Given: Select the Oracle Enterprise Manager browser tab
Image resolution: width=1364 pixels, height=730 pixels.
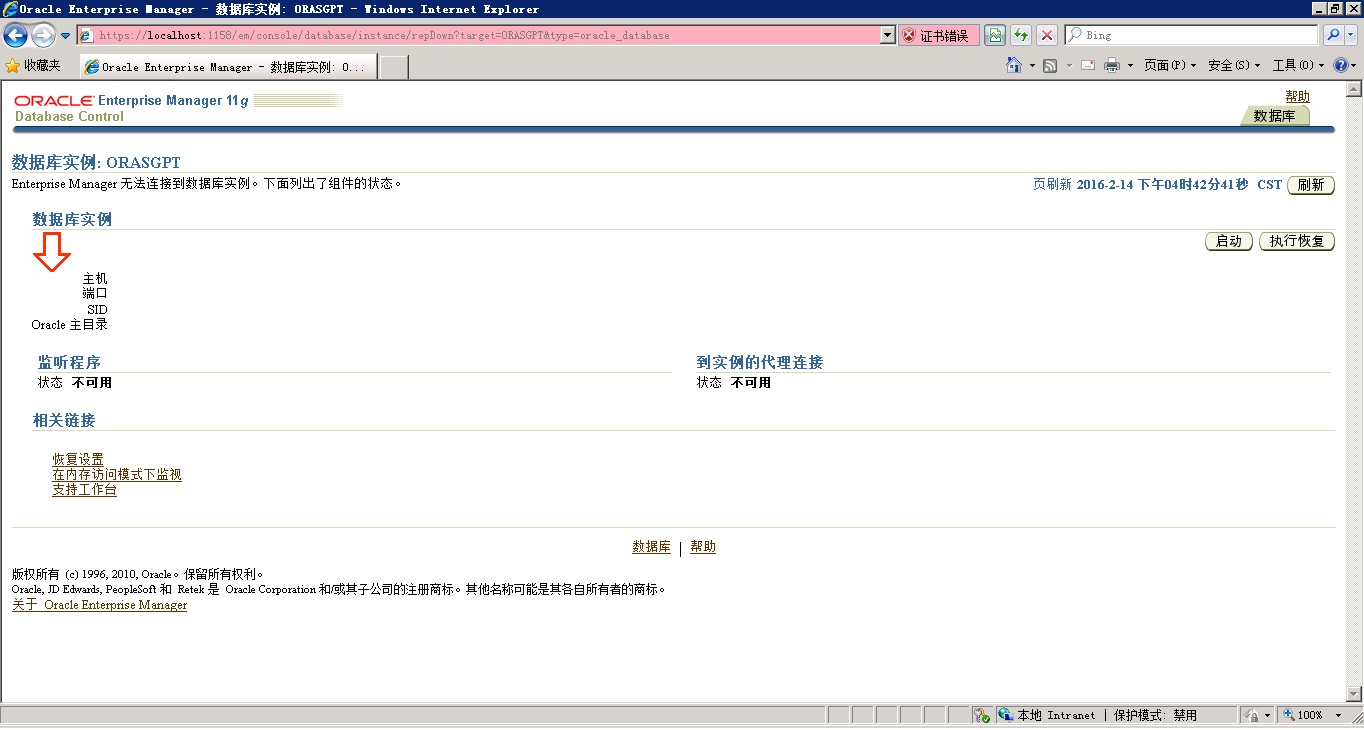Looking at the screenshot, I should click(228, 67).
